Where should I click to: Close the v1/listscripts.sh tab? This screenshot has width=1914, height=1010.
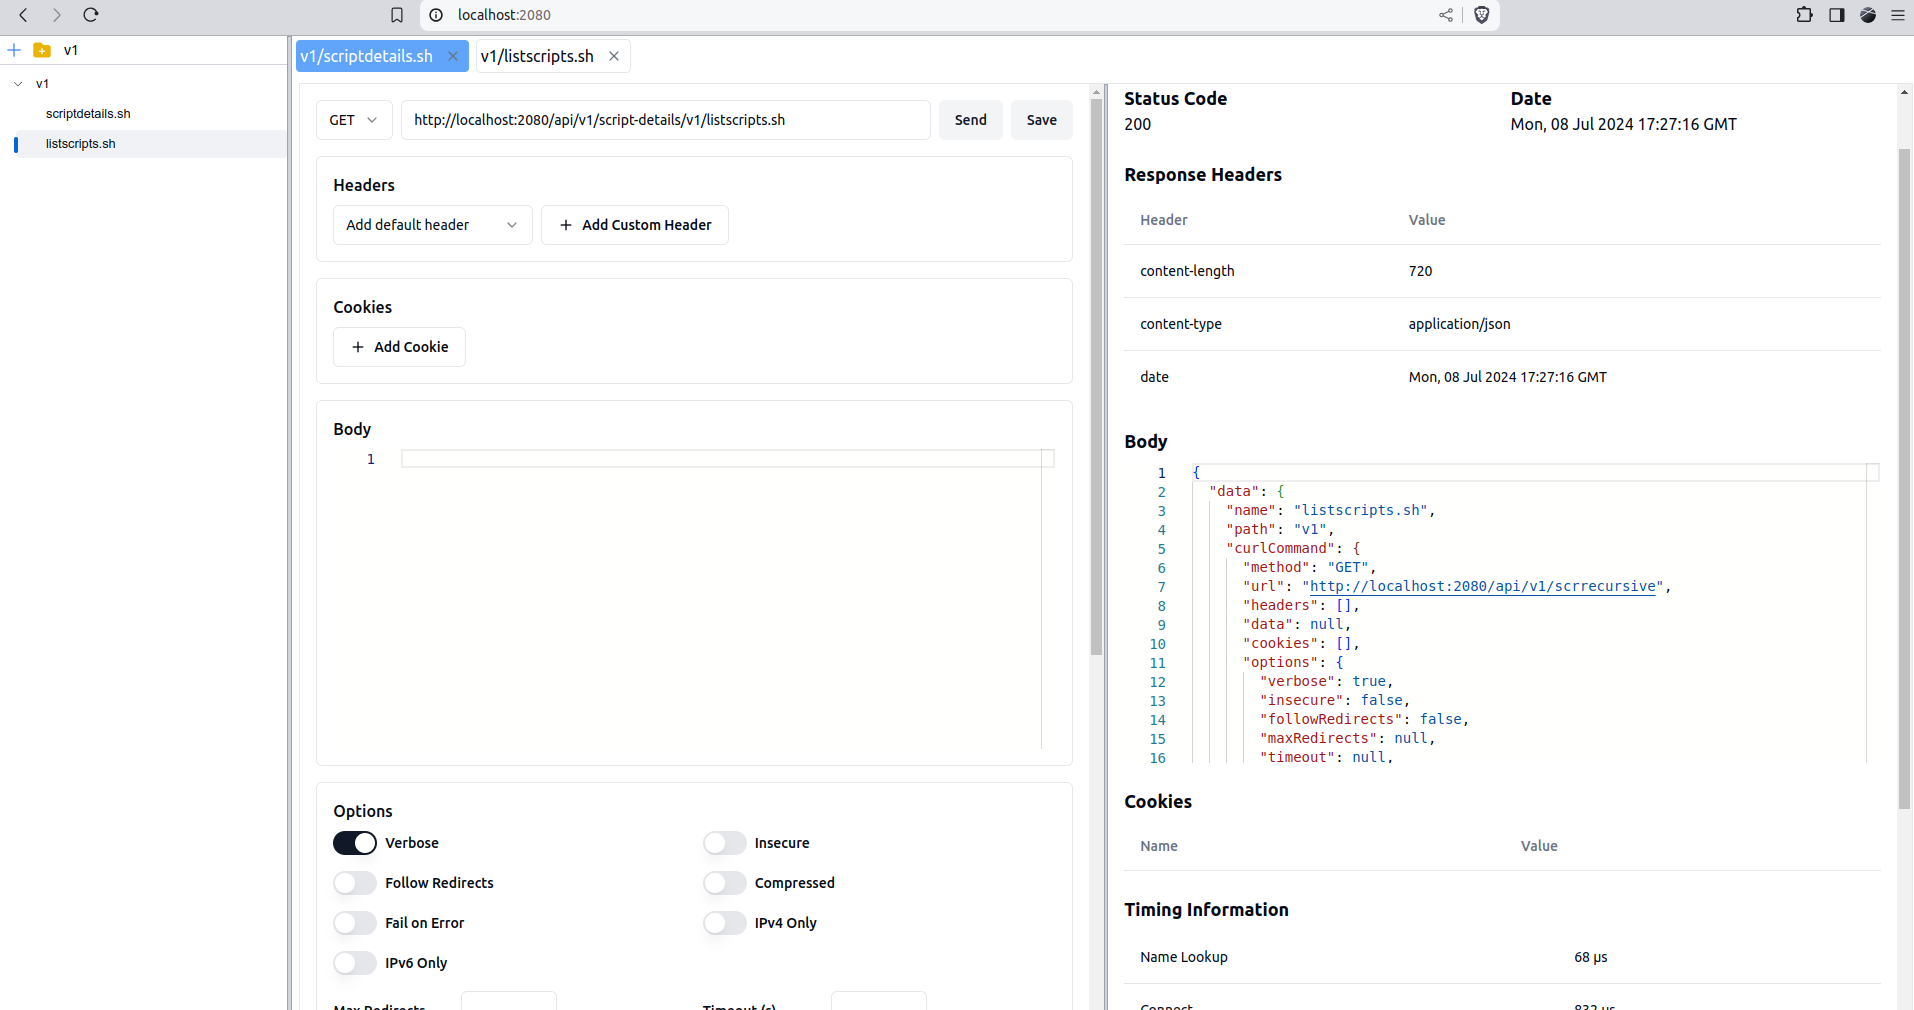(x=614, y=56)
